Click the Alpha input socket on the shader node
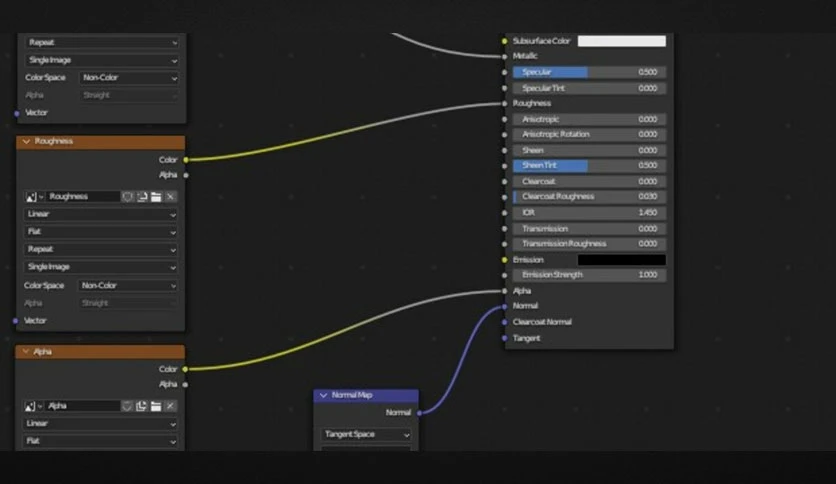This screenshot has width=836, height=484. click(x=504, y=291)
